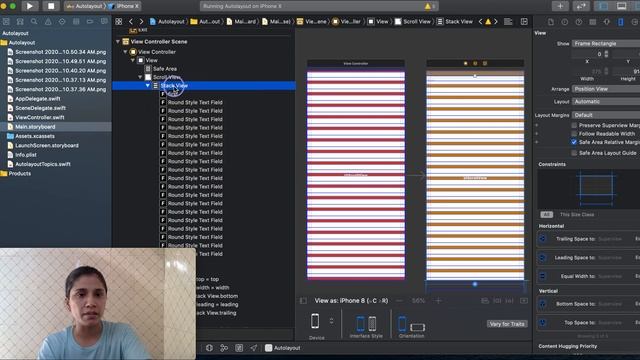
Task: Select Safe Area in document outline
Action: [165, 69]
